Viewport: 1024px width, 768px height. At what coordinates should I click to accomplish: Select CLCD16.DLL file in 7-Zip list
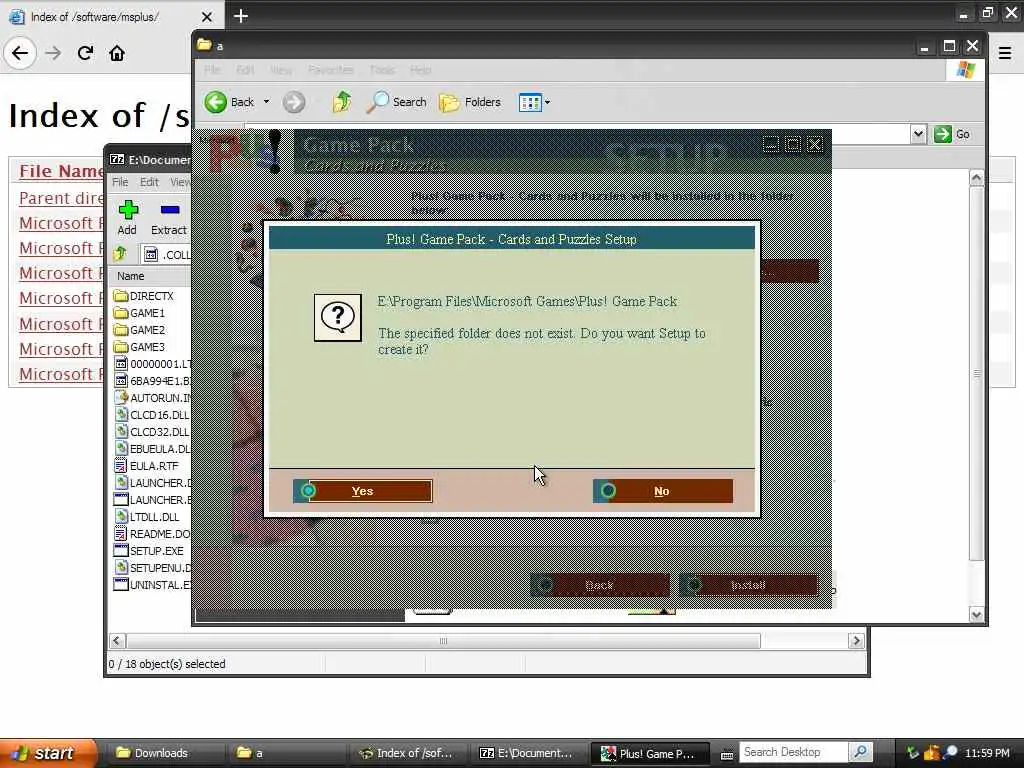152,415
